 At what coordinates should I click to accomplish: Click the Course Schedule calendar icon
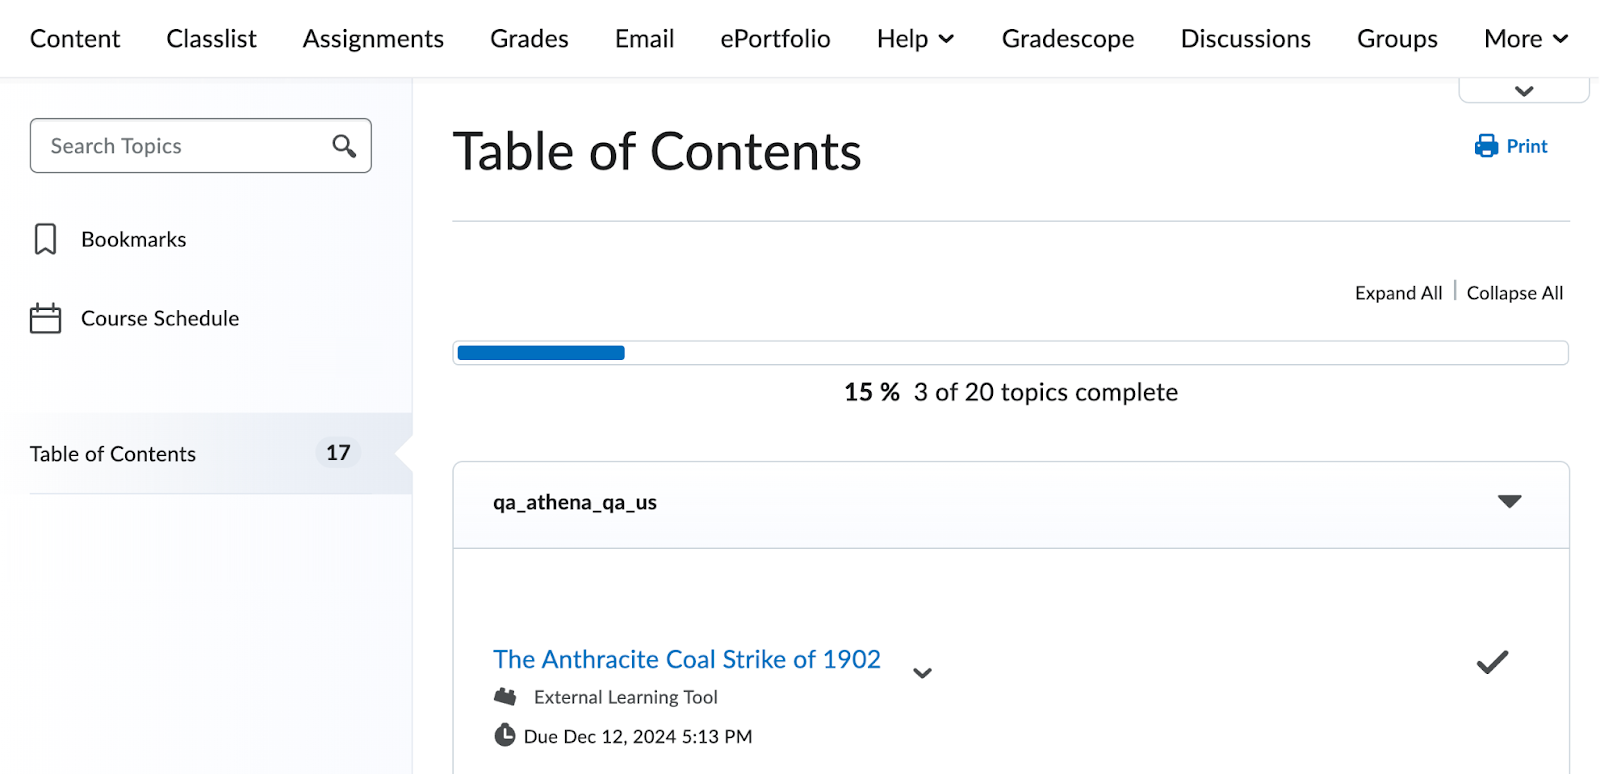coord(45,318)
